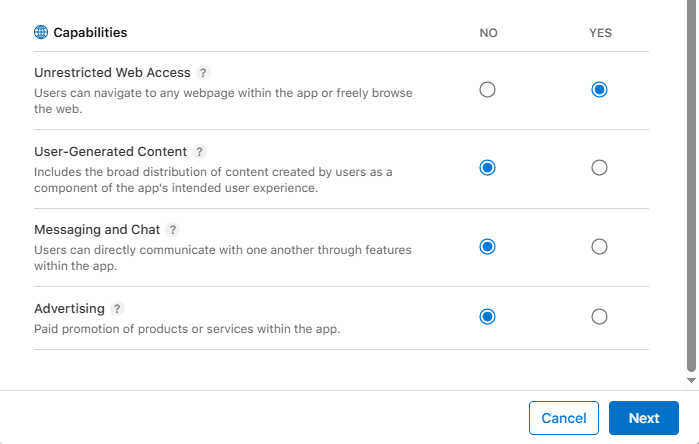
Task: Click the Cancel button
Action: tap(563, 418)
